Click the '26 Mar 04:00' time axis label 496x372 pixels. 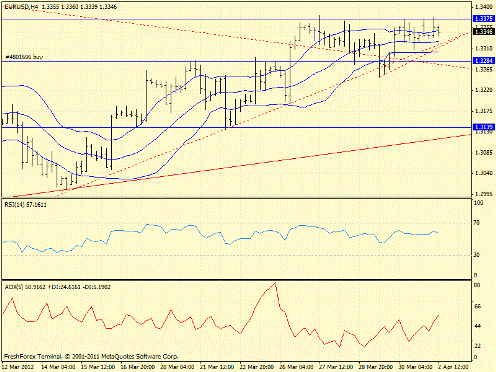[x=297, y=367]
